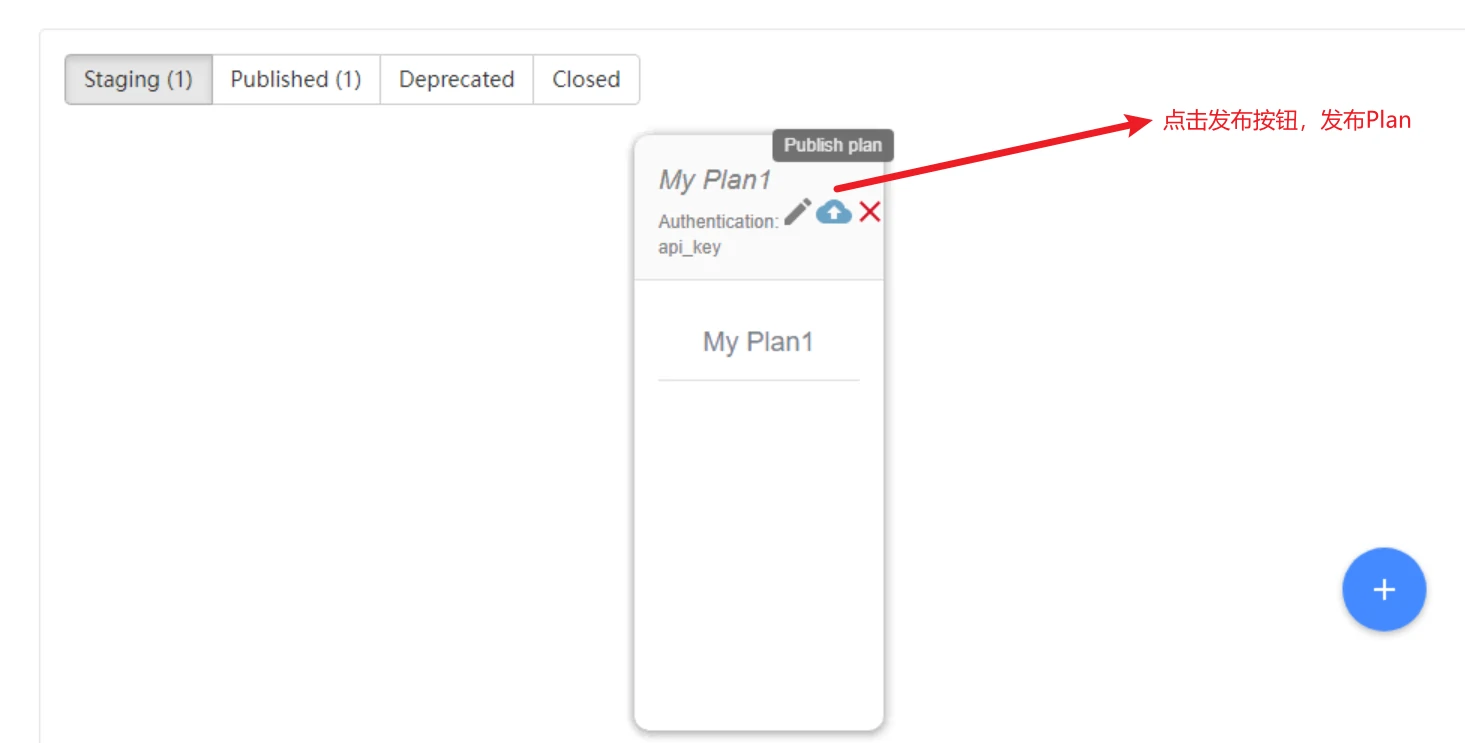Switch to the Staging (1) tab
This screenshot has width=1465, height=743.
pyautogui.click(x=138, y=79)
